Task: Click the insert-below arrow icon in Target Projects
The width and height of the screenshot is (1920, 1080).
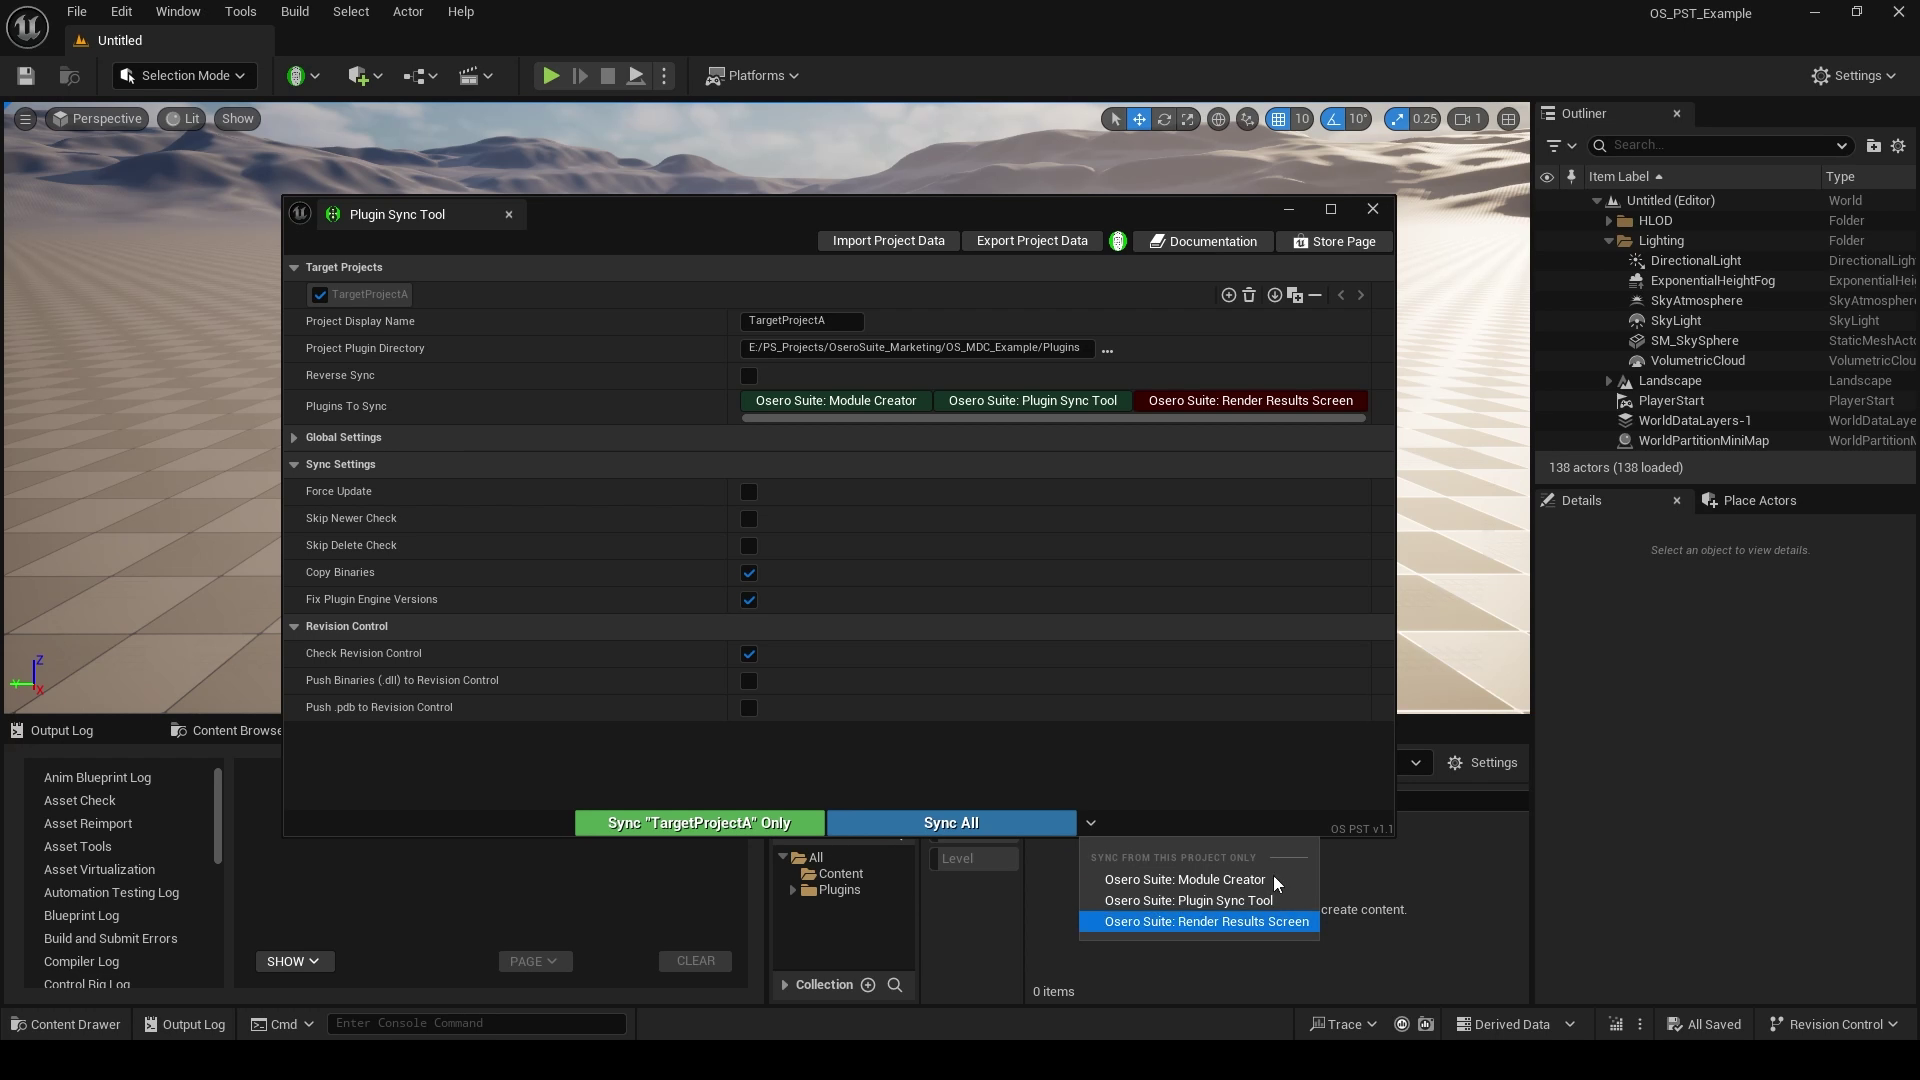Action: [x=1274, y=295]
